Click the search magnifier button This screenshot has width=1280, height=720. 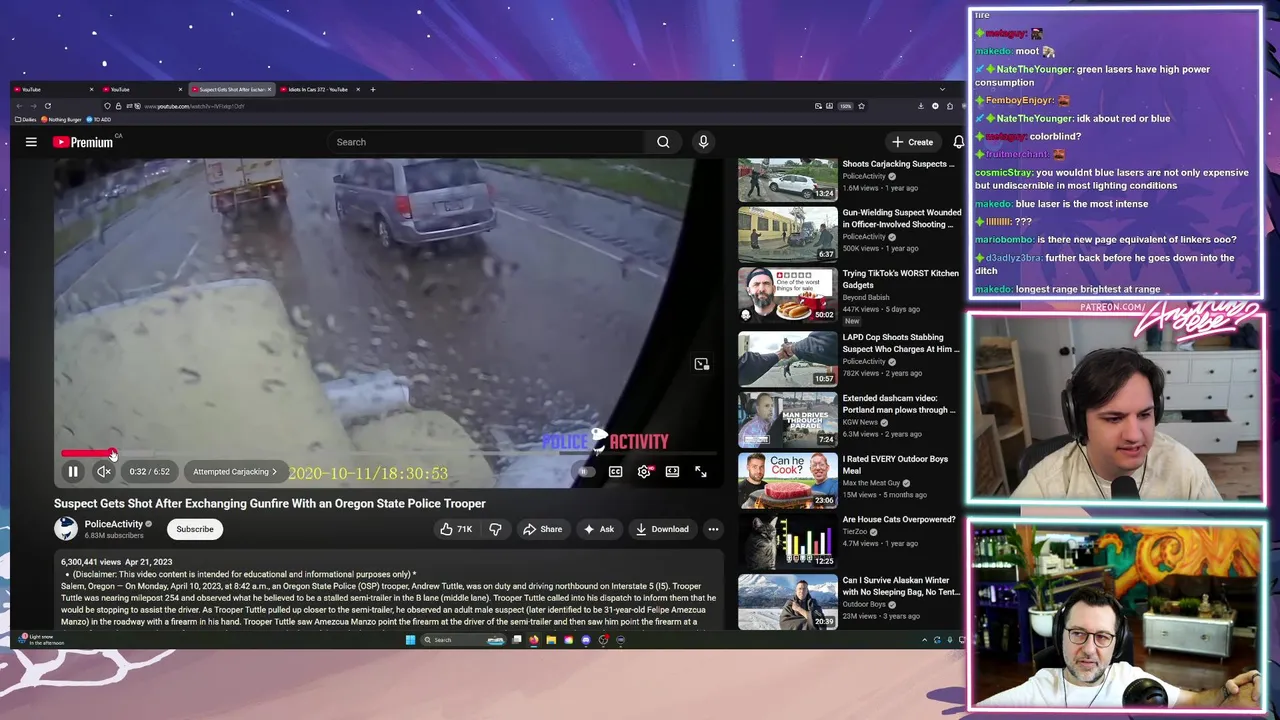(x=663, y=142)
